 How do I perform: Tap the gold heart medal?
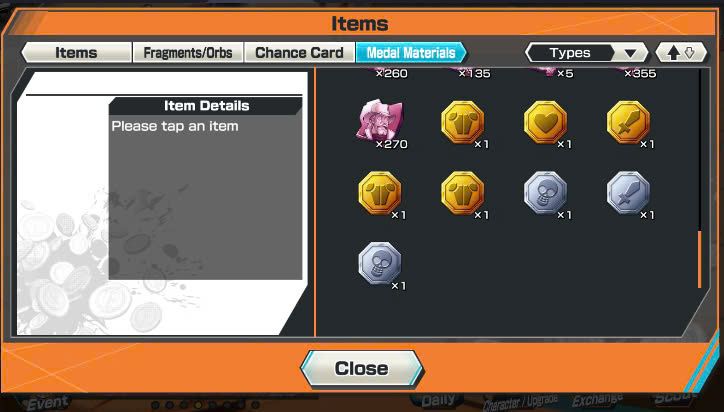click(x=545, y=122)
